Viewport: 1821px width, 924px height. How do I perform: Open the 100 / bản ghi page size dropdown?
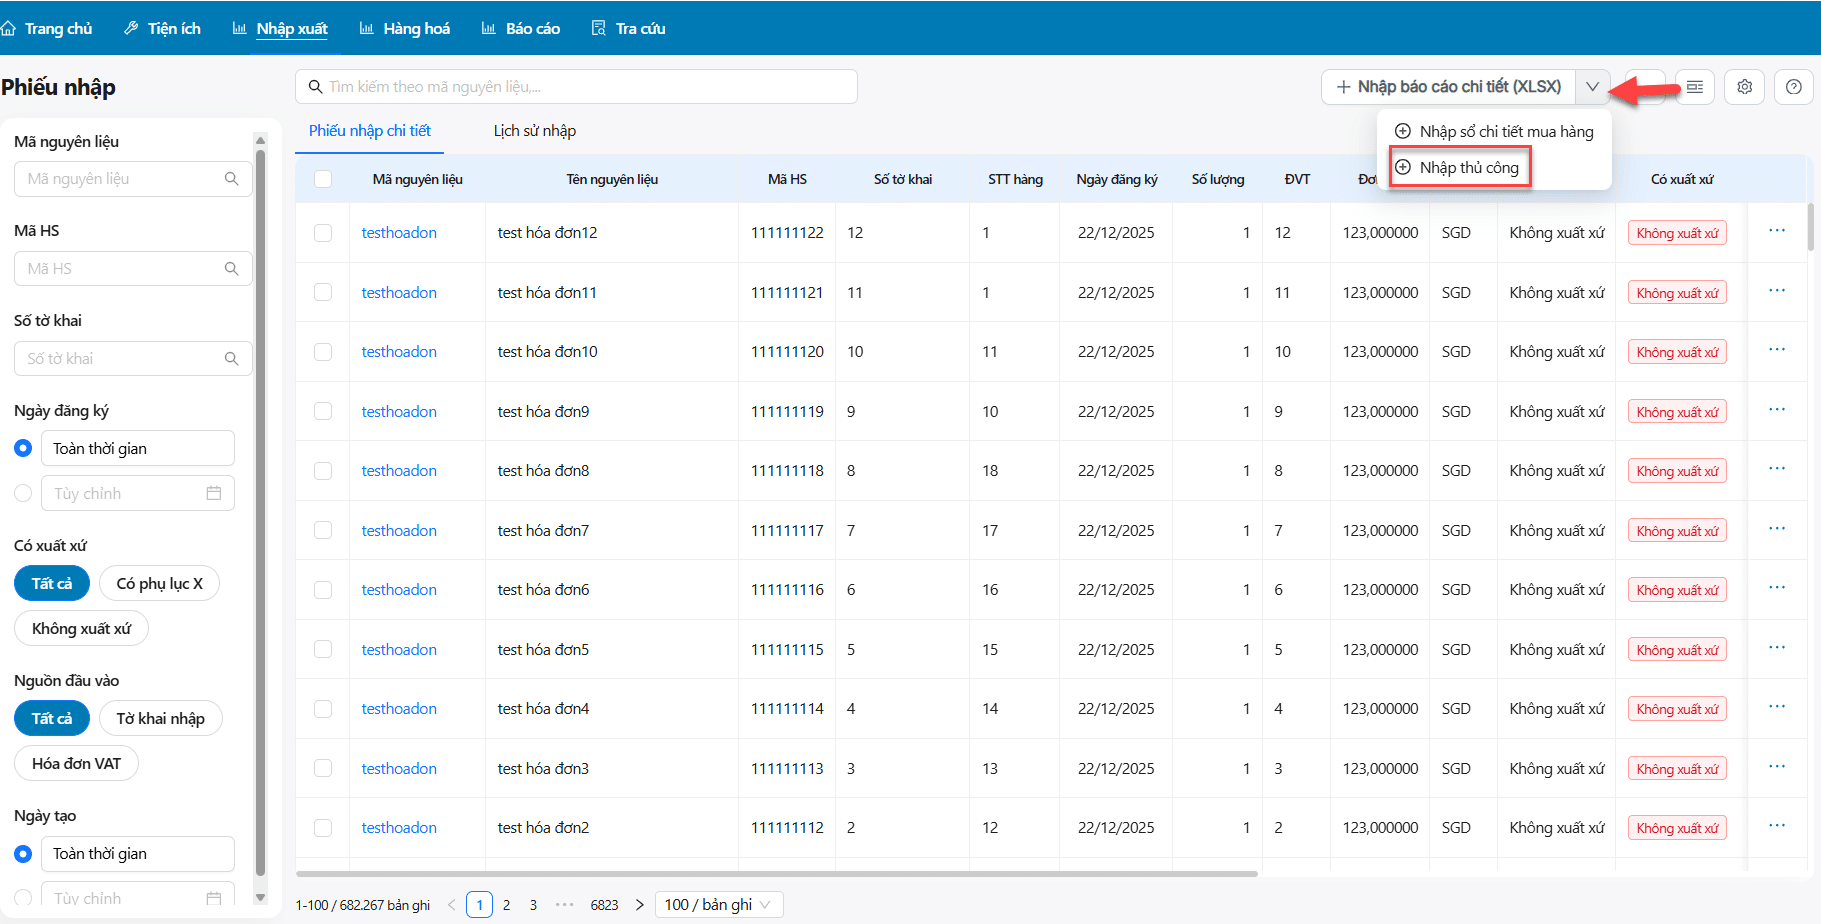tap(718, 905)
